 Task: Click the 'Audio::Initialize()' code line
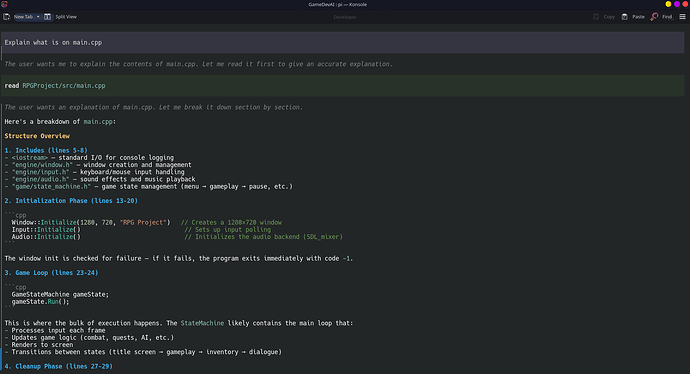[x=46, y=237]
